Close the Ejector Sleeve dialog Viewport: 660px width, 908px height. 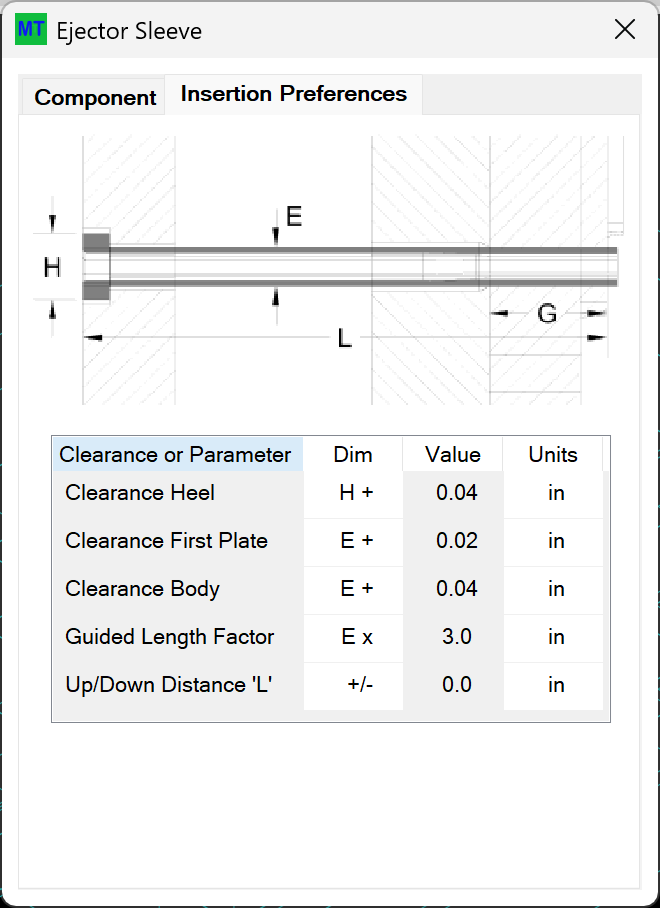[x=625, y=30]
